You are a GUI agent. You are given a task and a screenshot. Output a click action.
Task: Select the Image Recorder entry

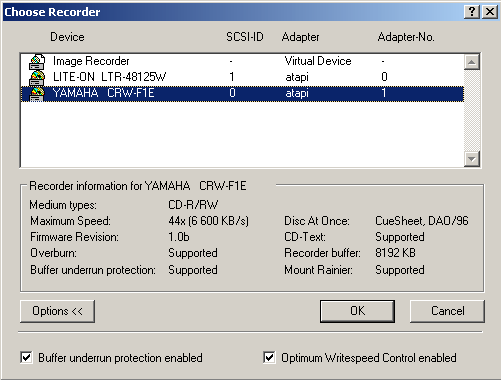tap(242, 61)
